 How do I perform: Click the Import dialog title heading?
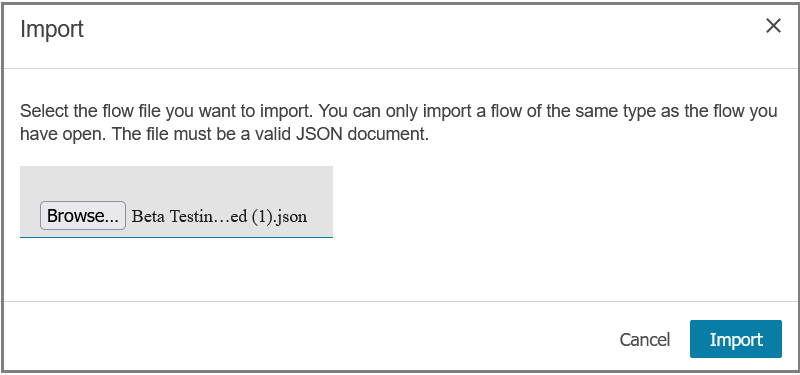(x=52, y=29)
